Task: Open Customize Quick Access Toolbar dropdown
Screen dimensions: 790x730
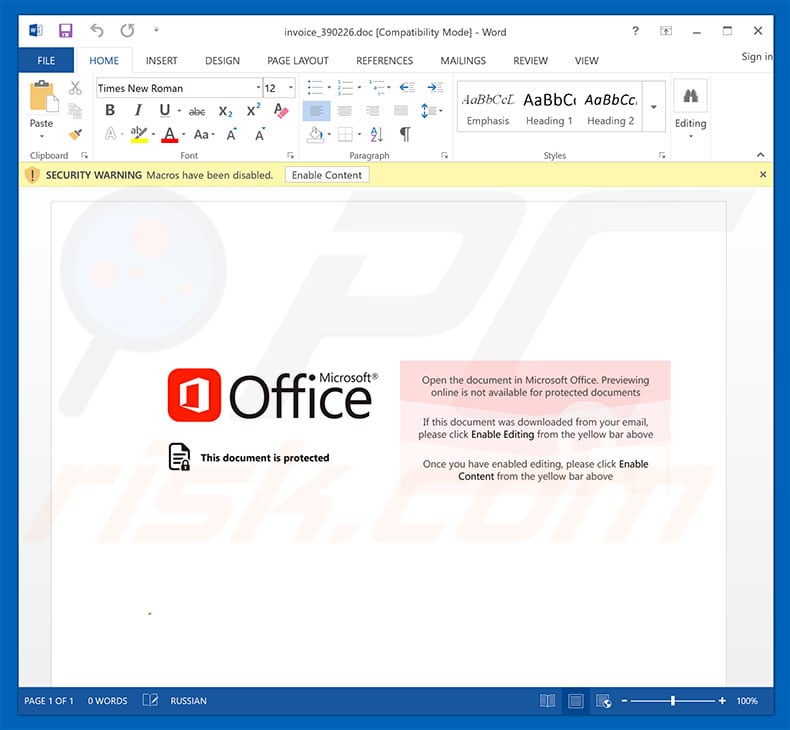Action: tap(156, 30)
